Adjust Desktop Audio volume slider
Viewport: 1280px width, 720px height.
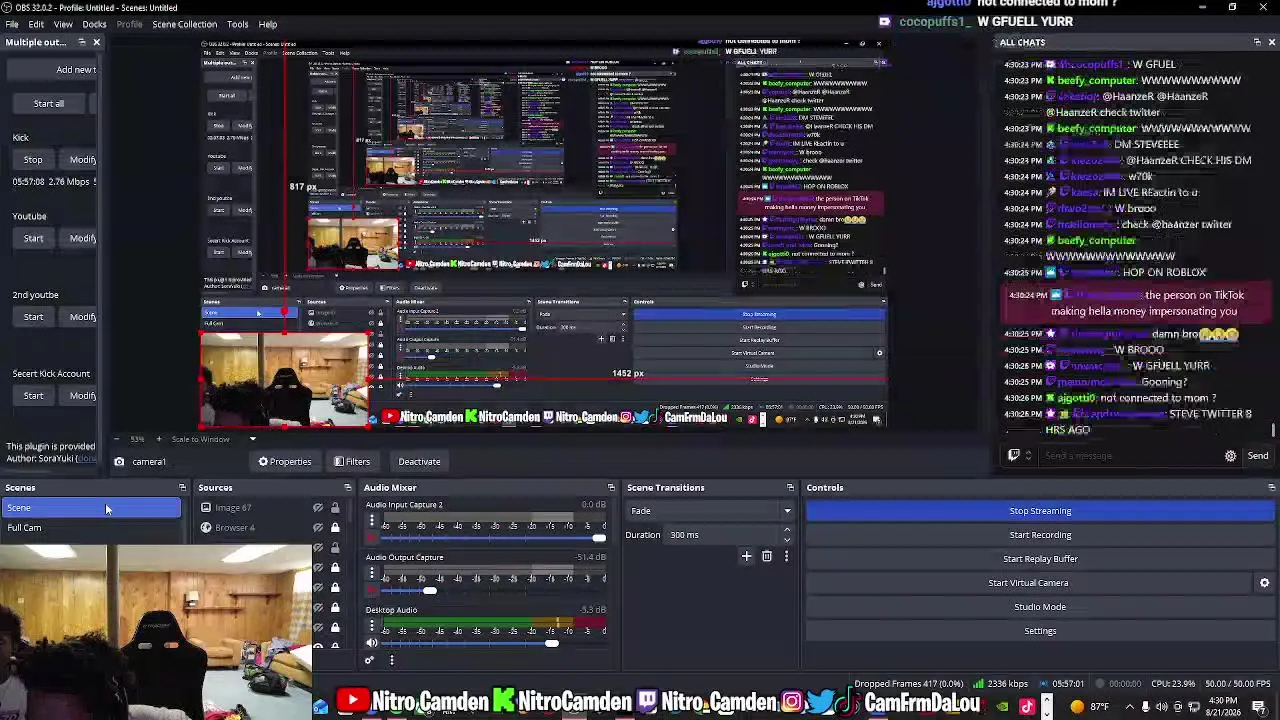495,643
